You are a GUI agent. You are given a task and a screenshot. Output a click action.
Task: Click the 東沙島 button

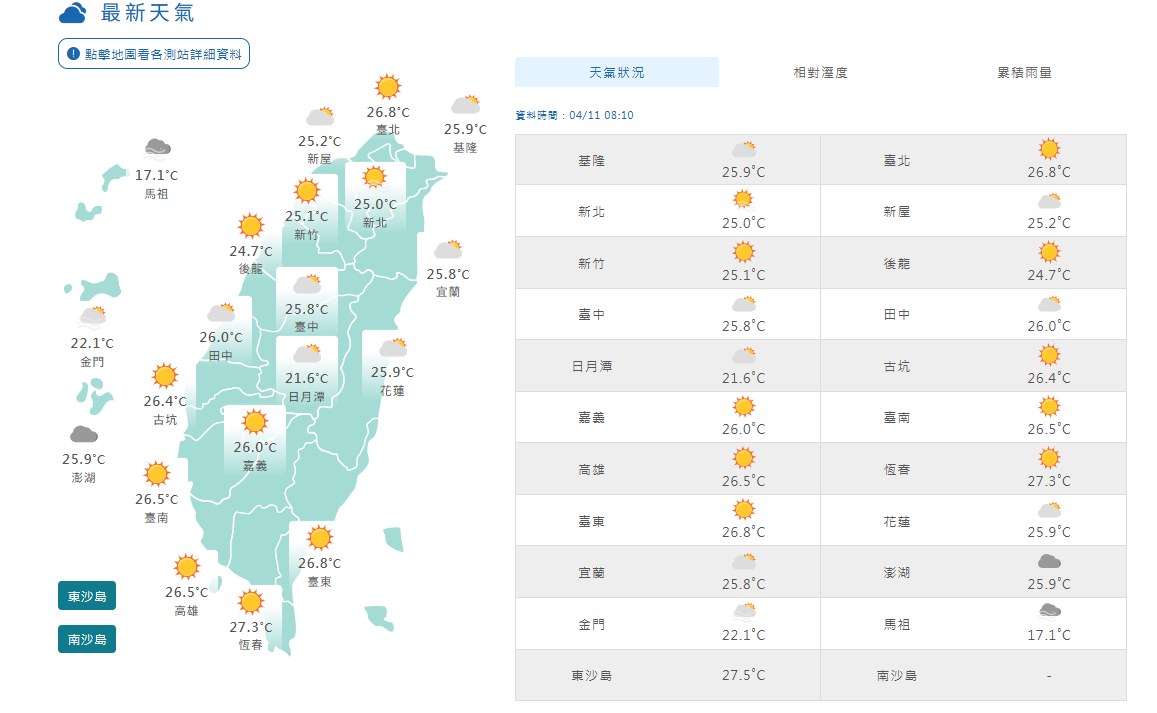click(x=87, y=597)
